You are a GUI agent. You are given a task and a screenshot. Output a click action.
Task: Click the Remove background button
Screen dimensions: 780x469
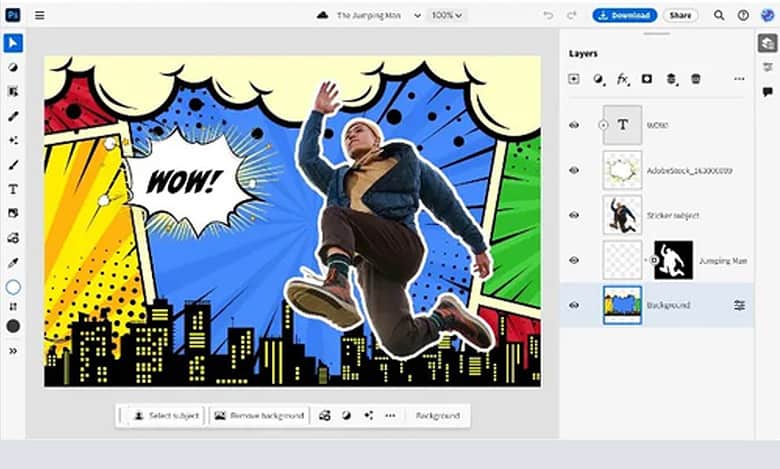tap(259, 415)
